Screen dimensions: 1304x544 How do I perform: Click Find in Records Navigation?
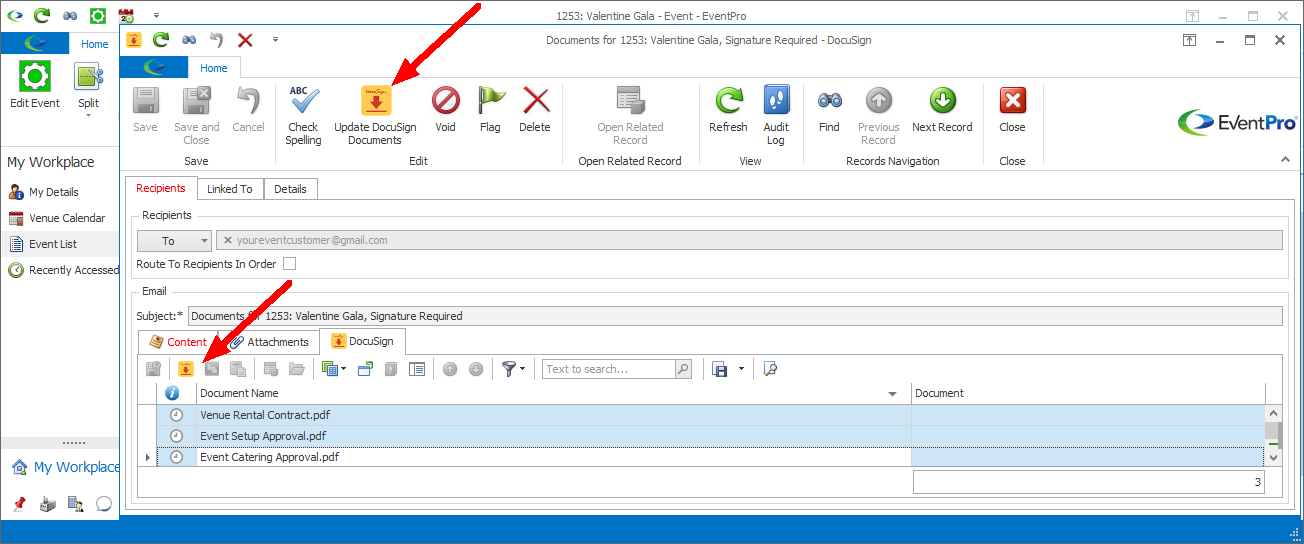pos(829,110)
